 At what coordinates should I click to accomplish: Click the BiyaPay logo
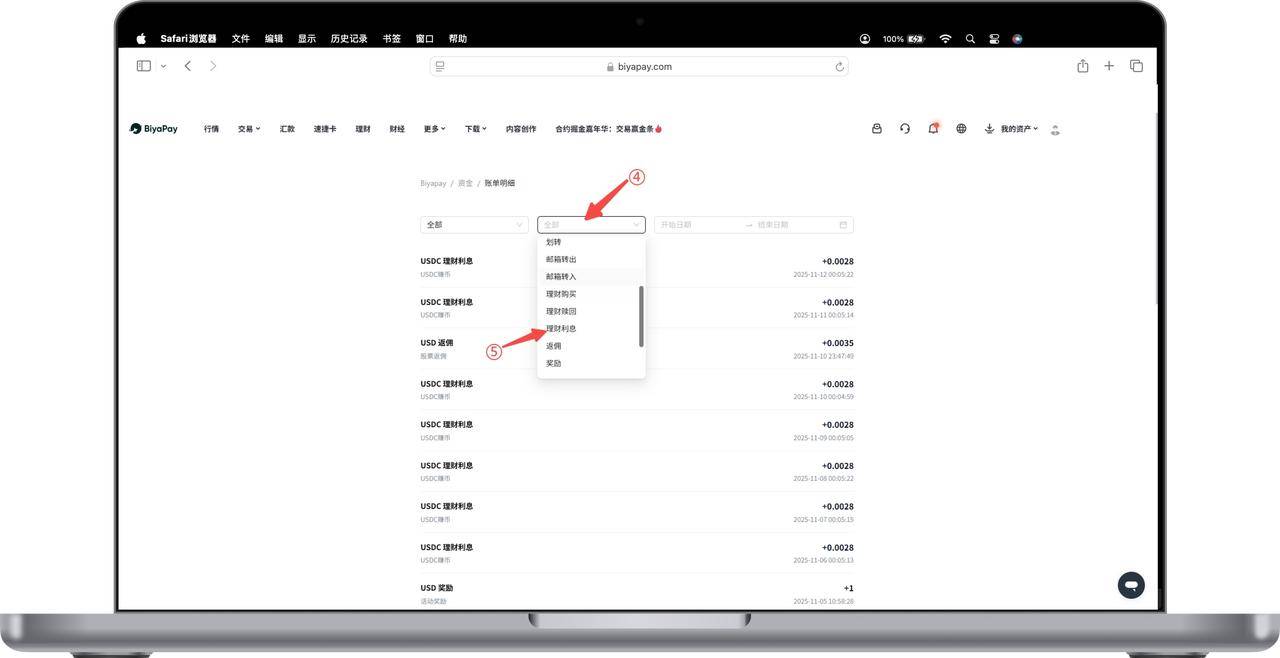[154, 129]
